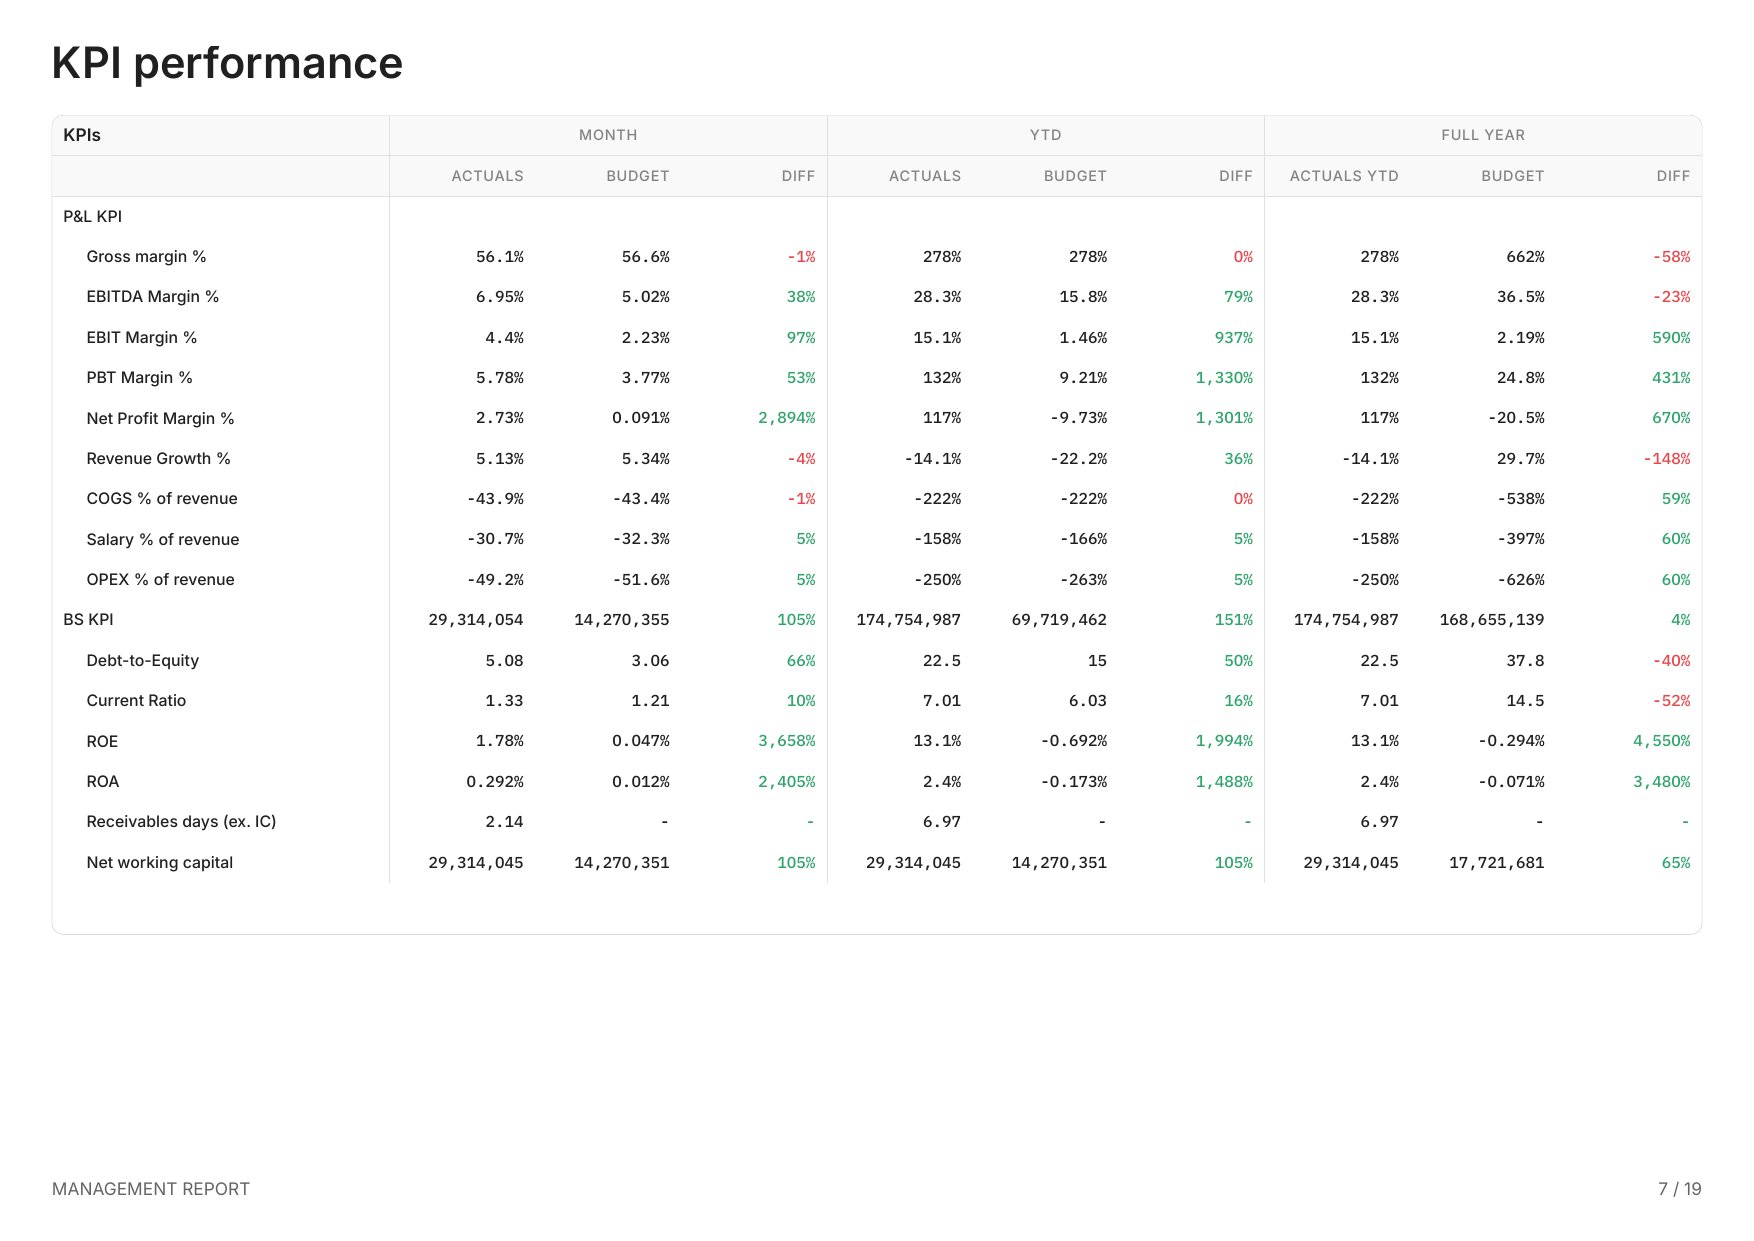The width and height of the screenshot is (1754, 1241).
Task: Click the 37.8 Debt-to-Equity full year budget
Action: [x=1526, y=661]
